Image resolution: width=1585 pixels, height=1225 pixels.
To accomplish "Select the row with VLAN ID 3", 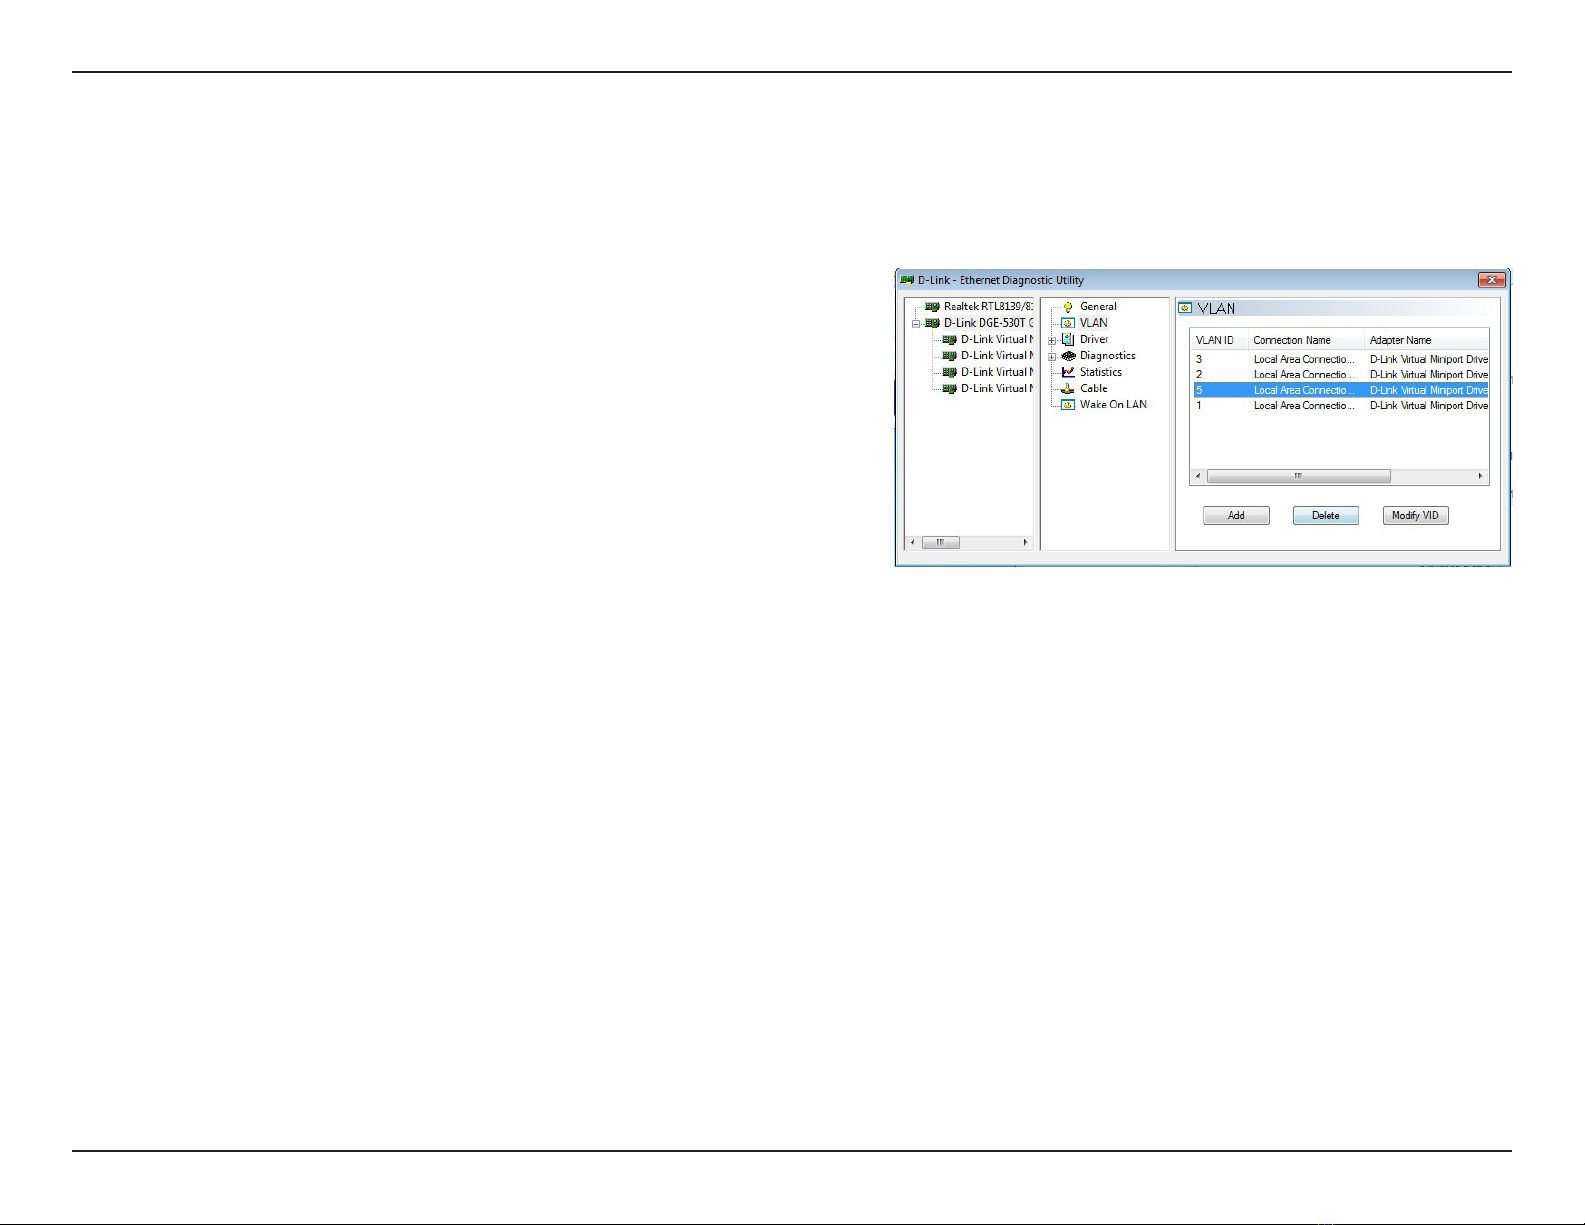I will [x=1340, y=359].
